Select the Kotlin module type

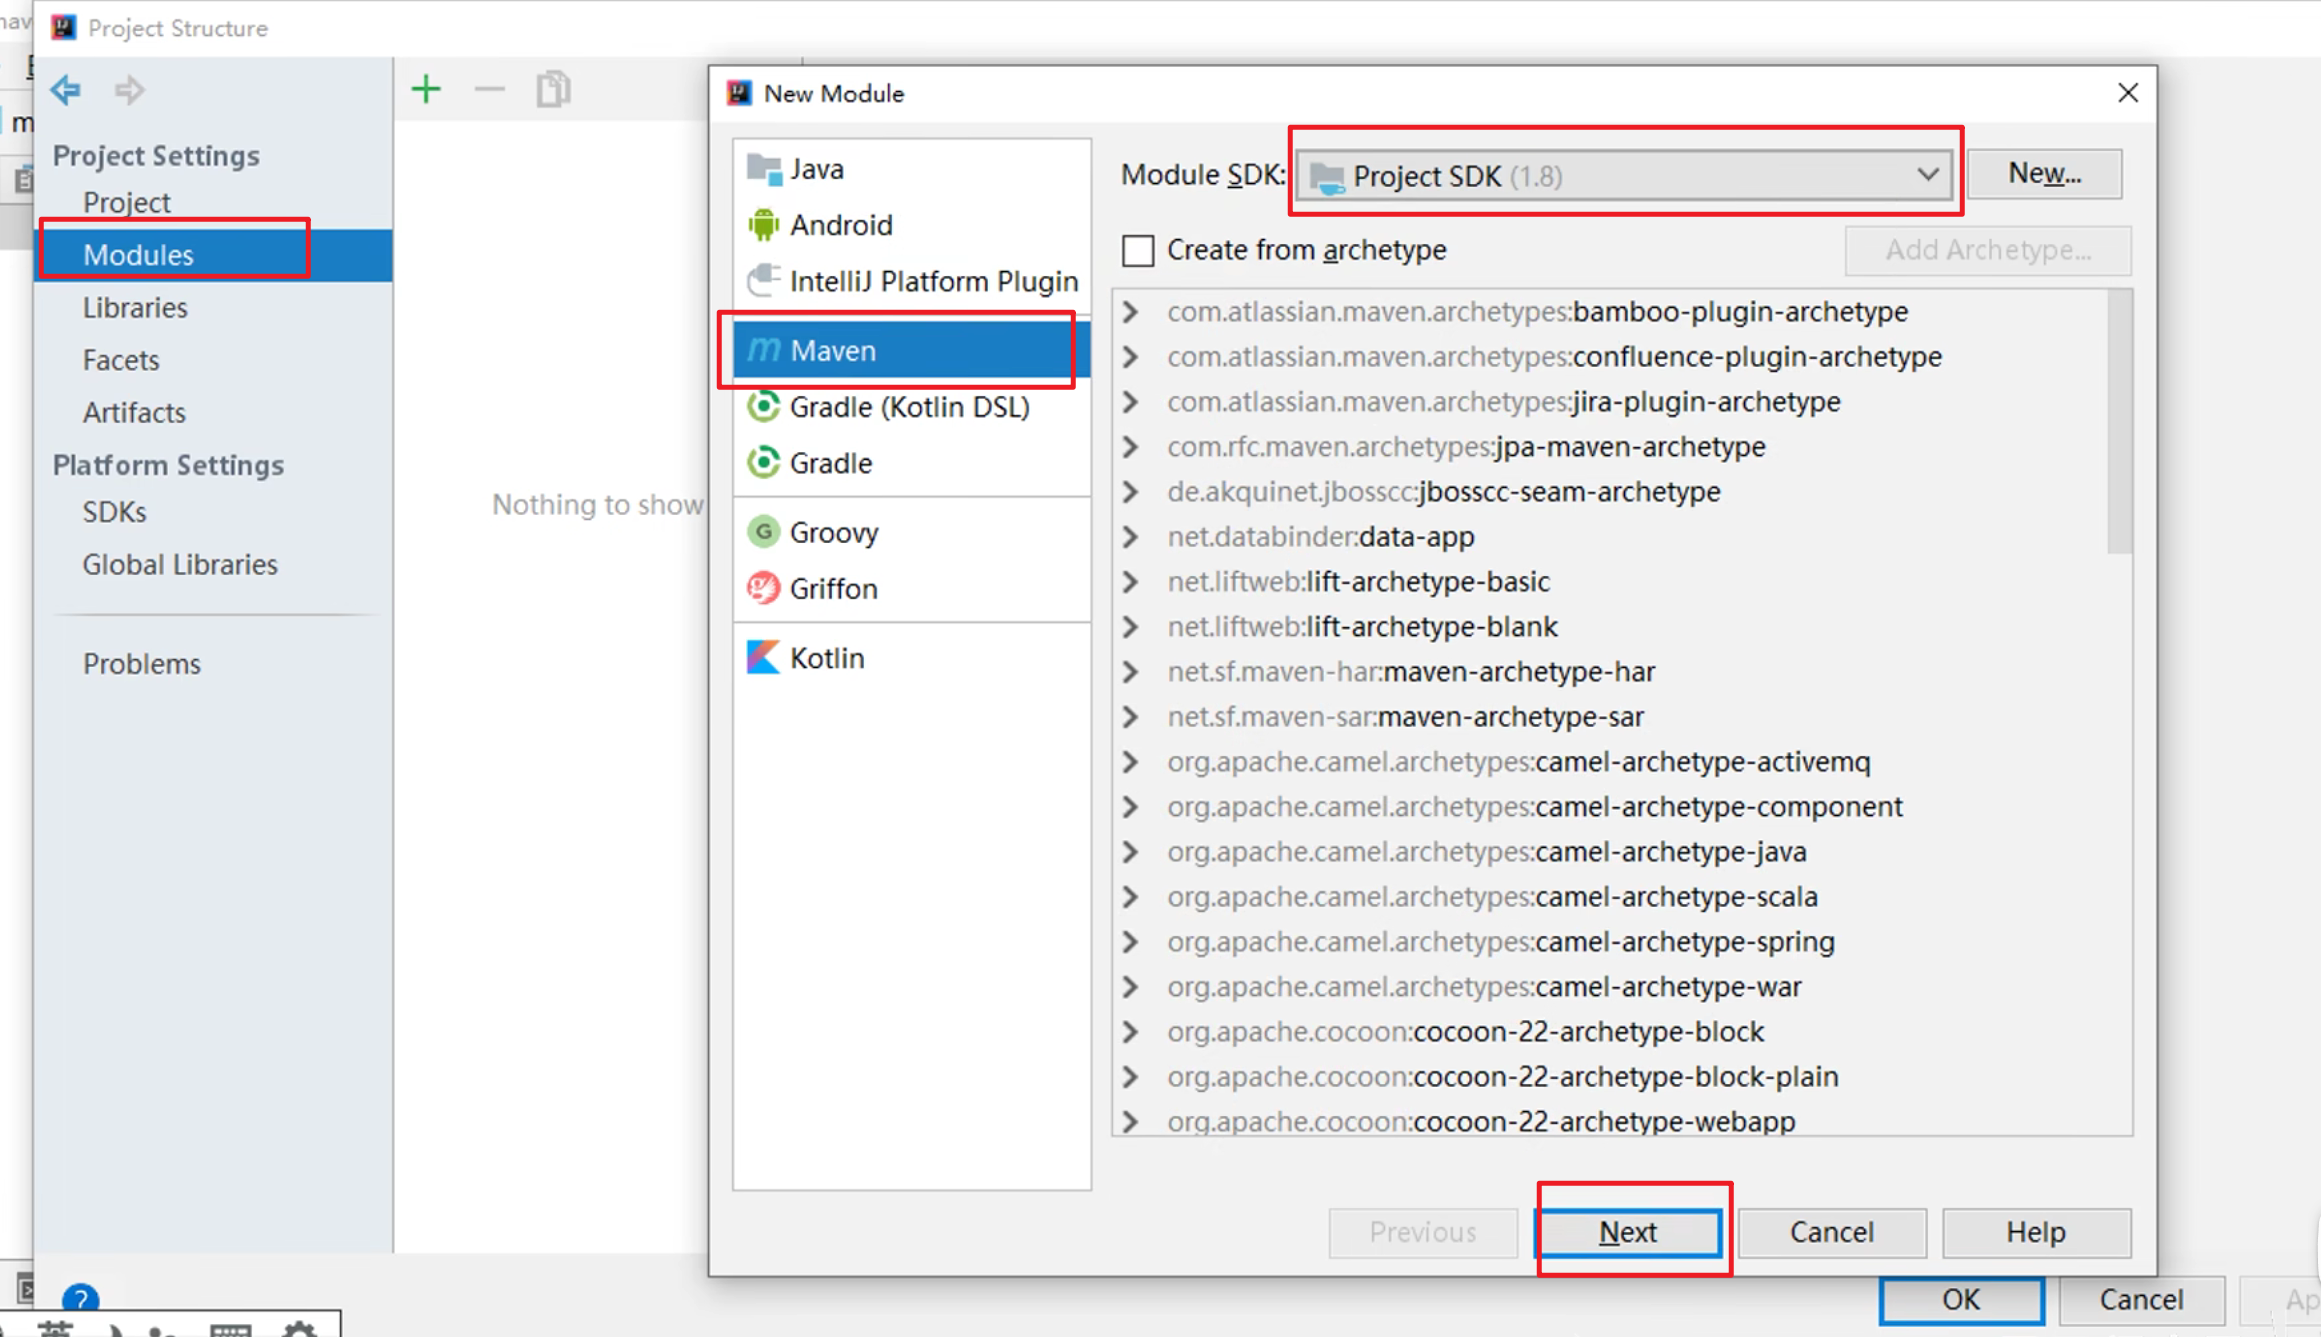(x=826, y=658)
